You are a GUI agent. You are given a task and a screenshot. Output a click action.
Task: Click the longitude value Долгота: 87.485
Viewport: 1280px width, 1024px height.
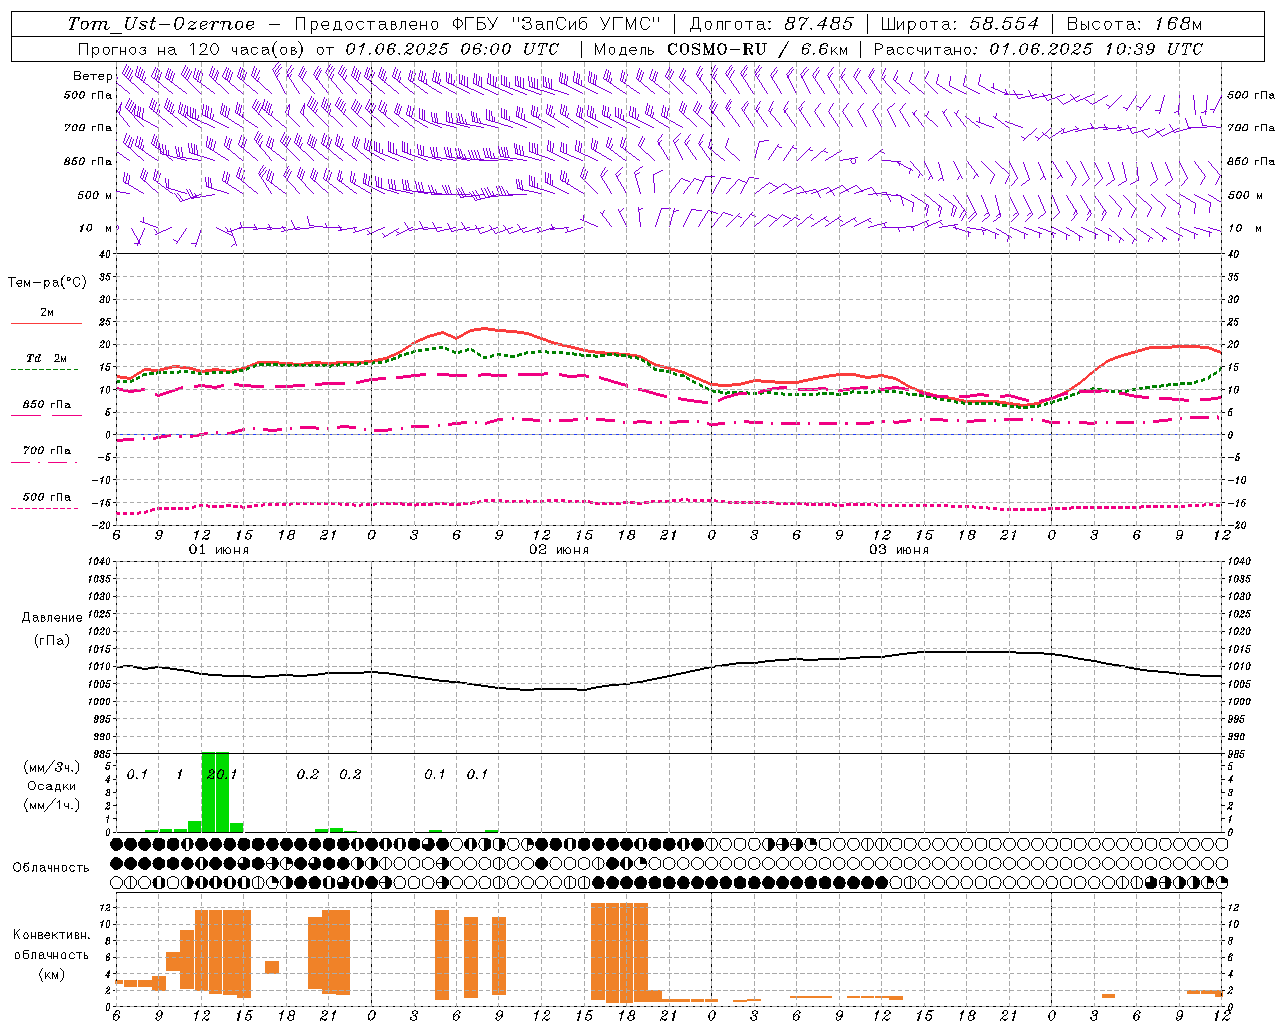[771, 24]
